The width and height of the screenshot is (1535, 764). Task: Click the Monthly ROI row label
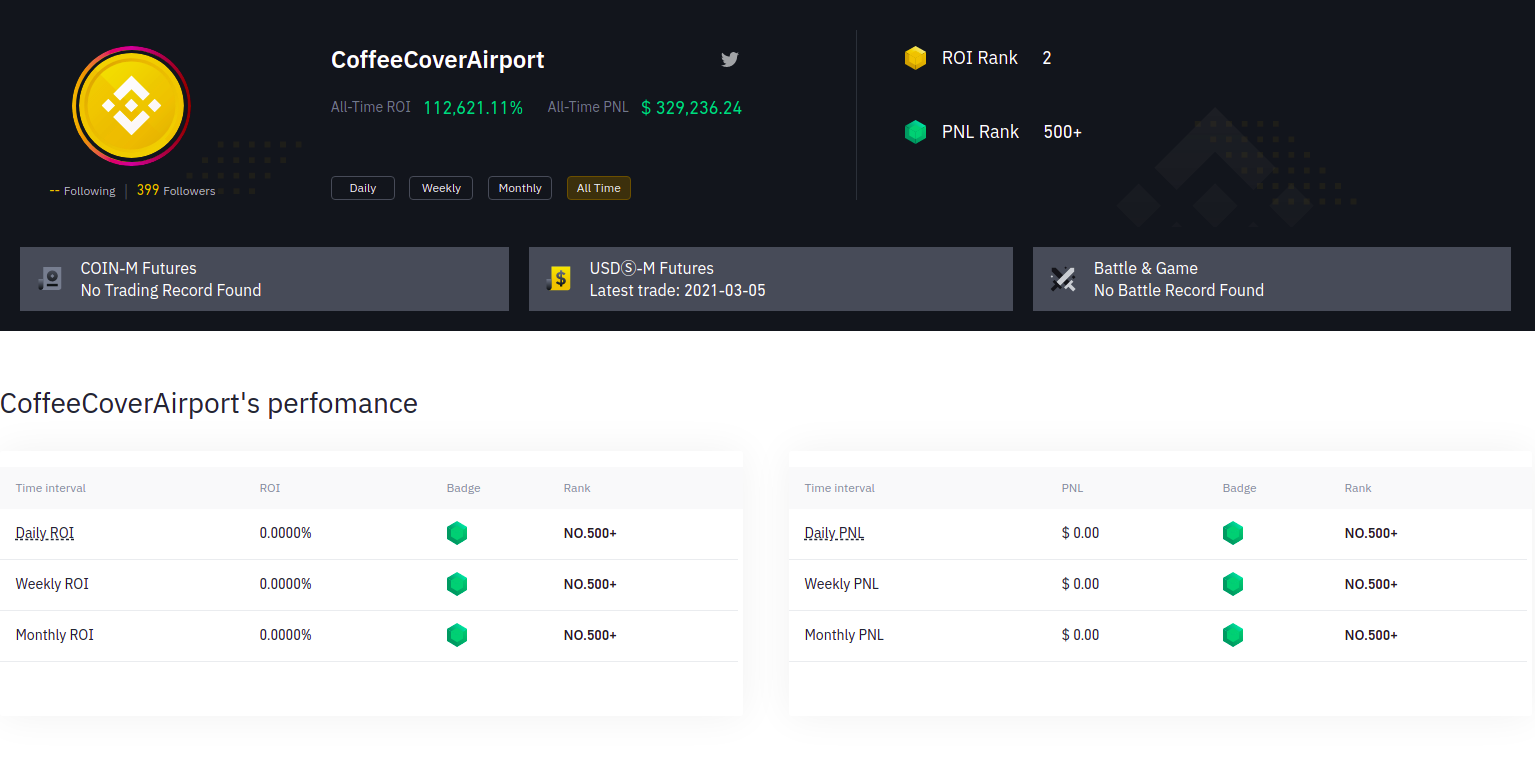click(x=55, y=635)
